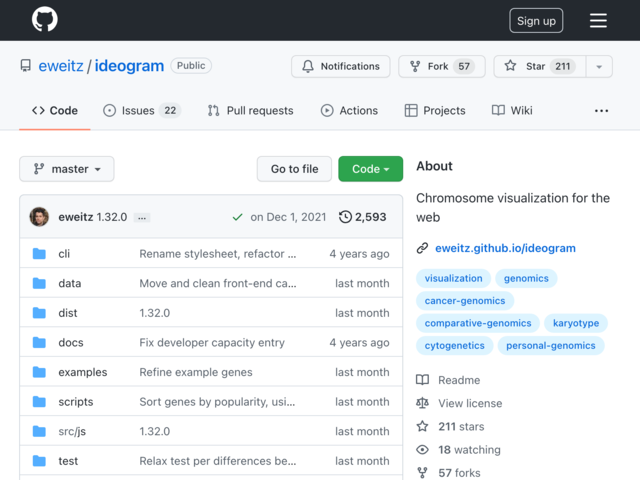
Task: Open the eweitz.github.io/ideogram website link
Action: (x=505, y=248)
